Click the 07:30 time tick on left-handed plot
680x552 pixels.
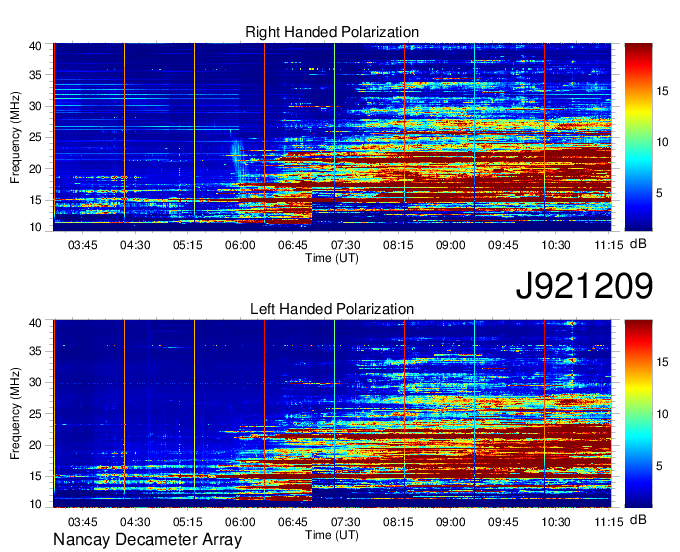click(346, 521)
